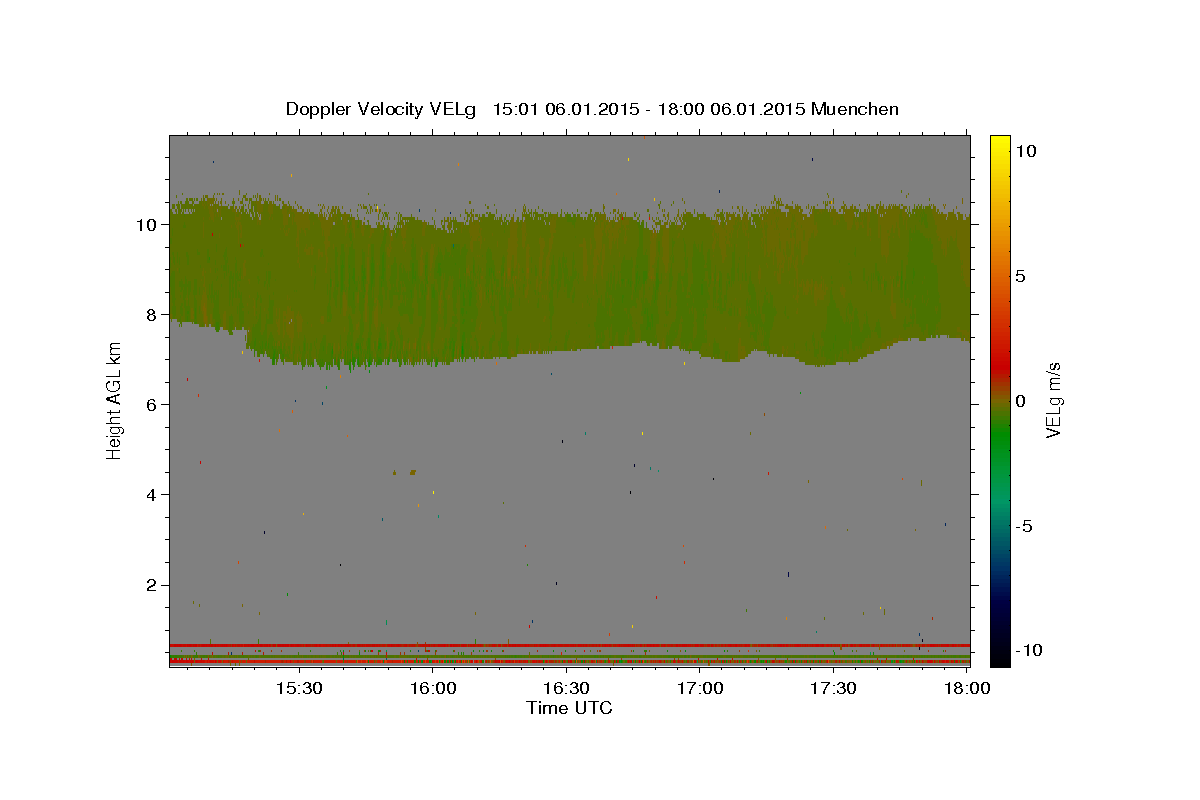Click the red horizontal band near ground level

pyautogui.click(x=570, y=645)
